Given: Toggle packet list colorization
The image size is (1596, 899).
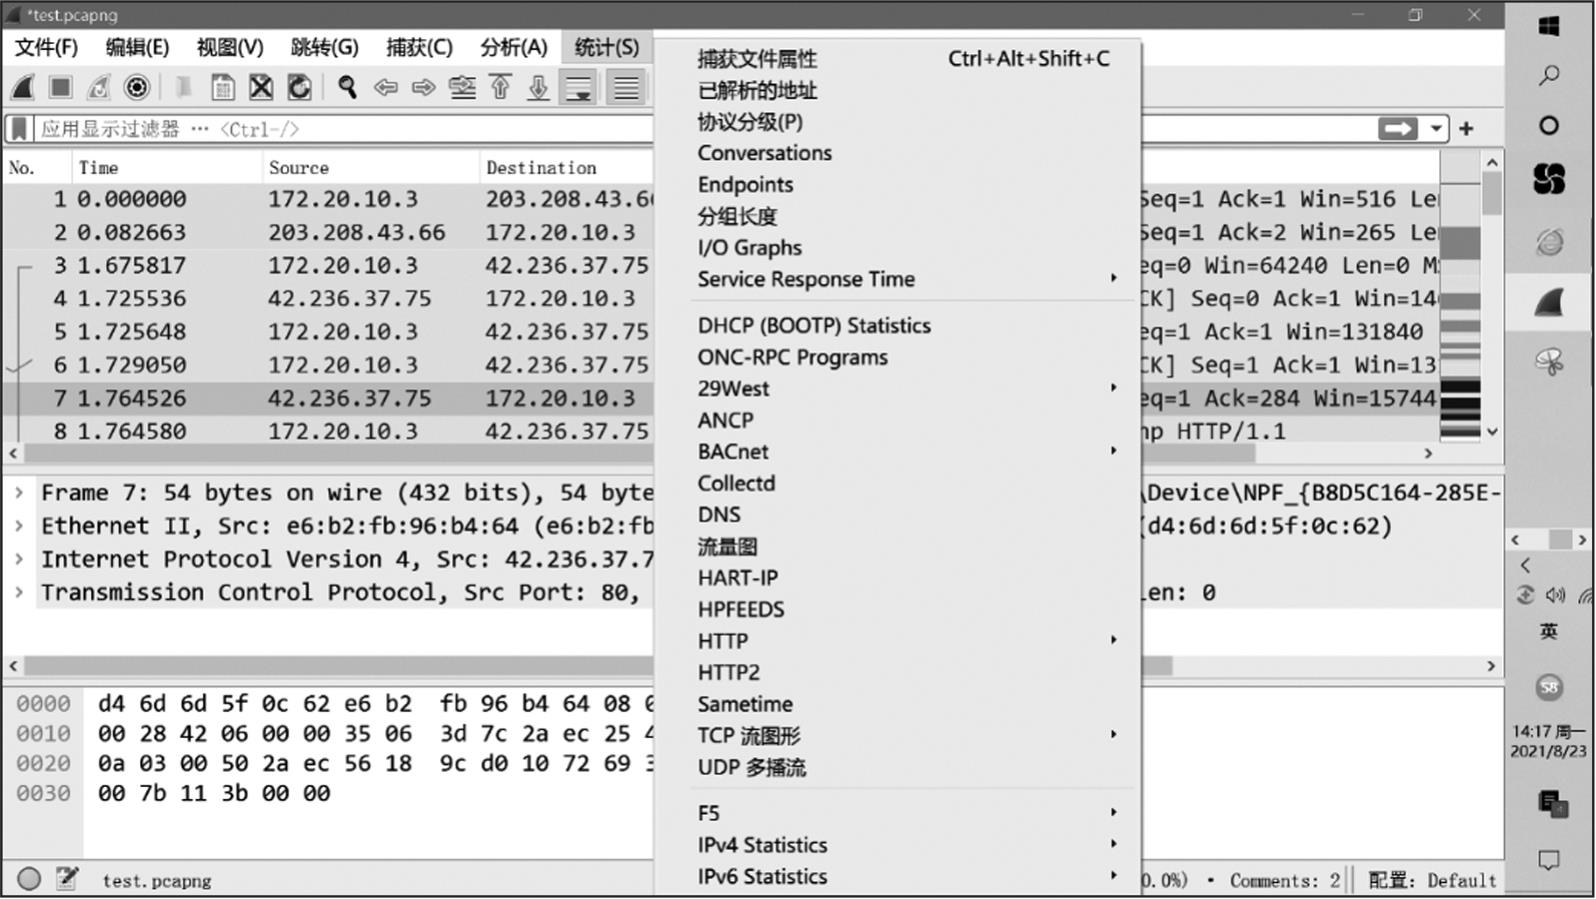Looking at the screenshot, I should point(626,88).
